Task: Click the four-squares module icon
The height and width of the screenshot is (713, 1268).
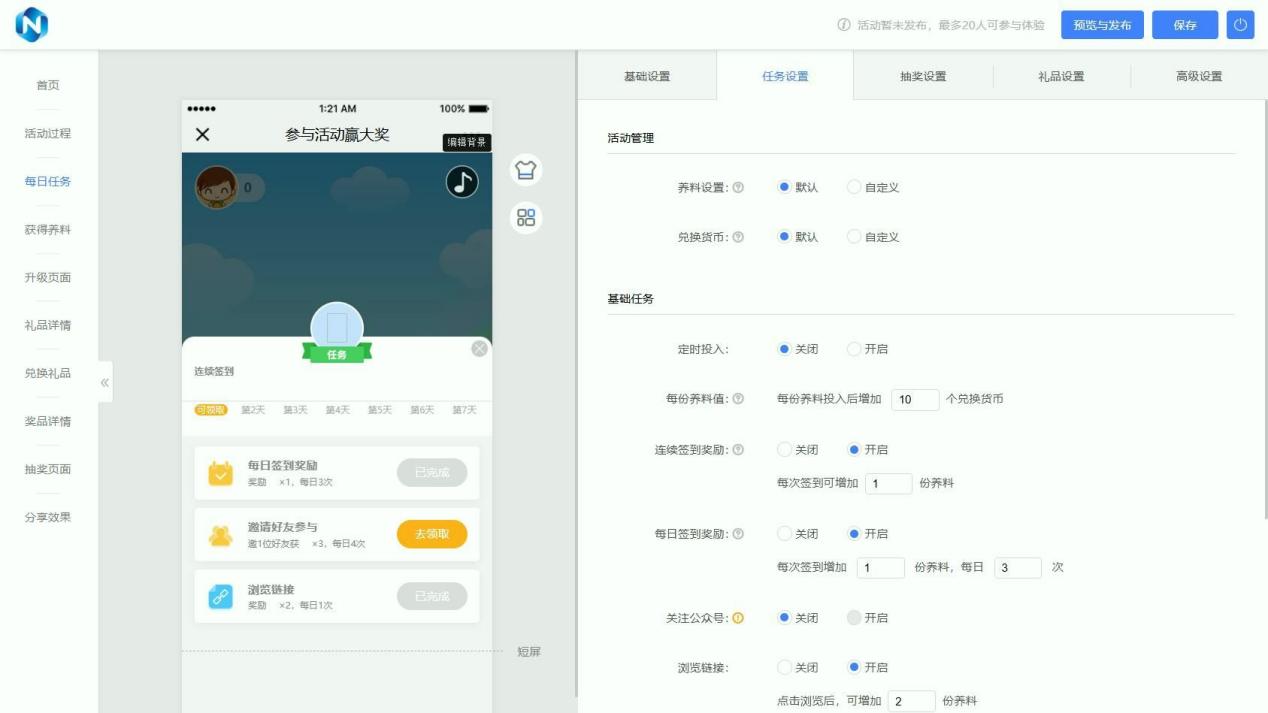Action: [526, 217]
